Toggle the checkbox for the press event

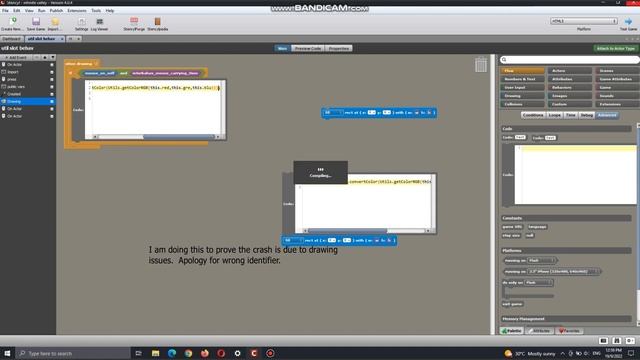tap(52, 79)
